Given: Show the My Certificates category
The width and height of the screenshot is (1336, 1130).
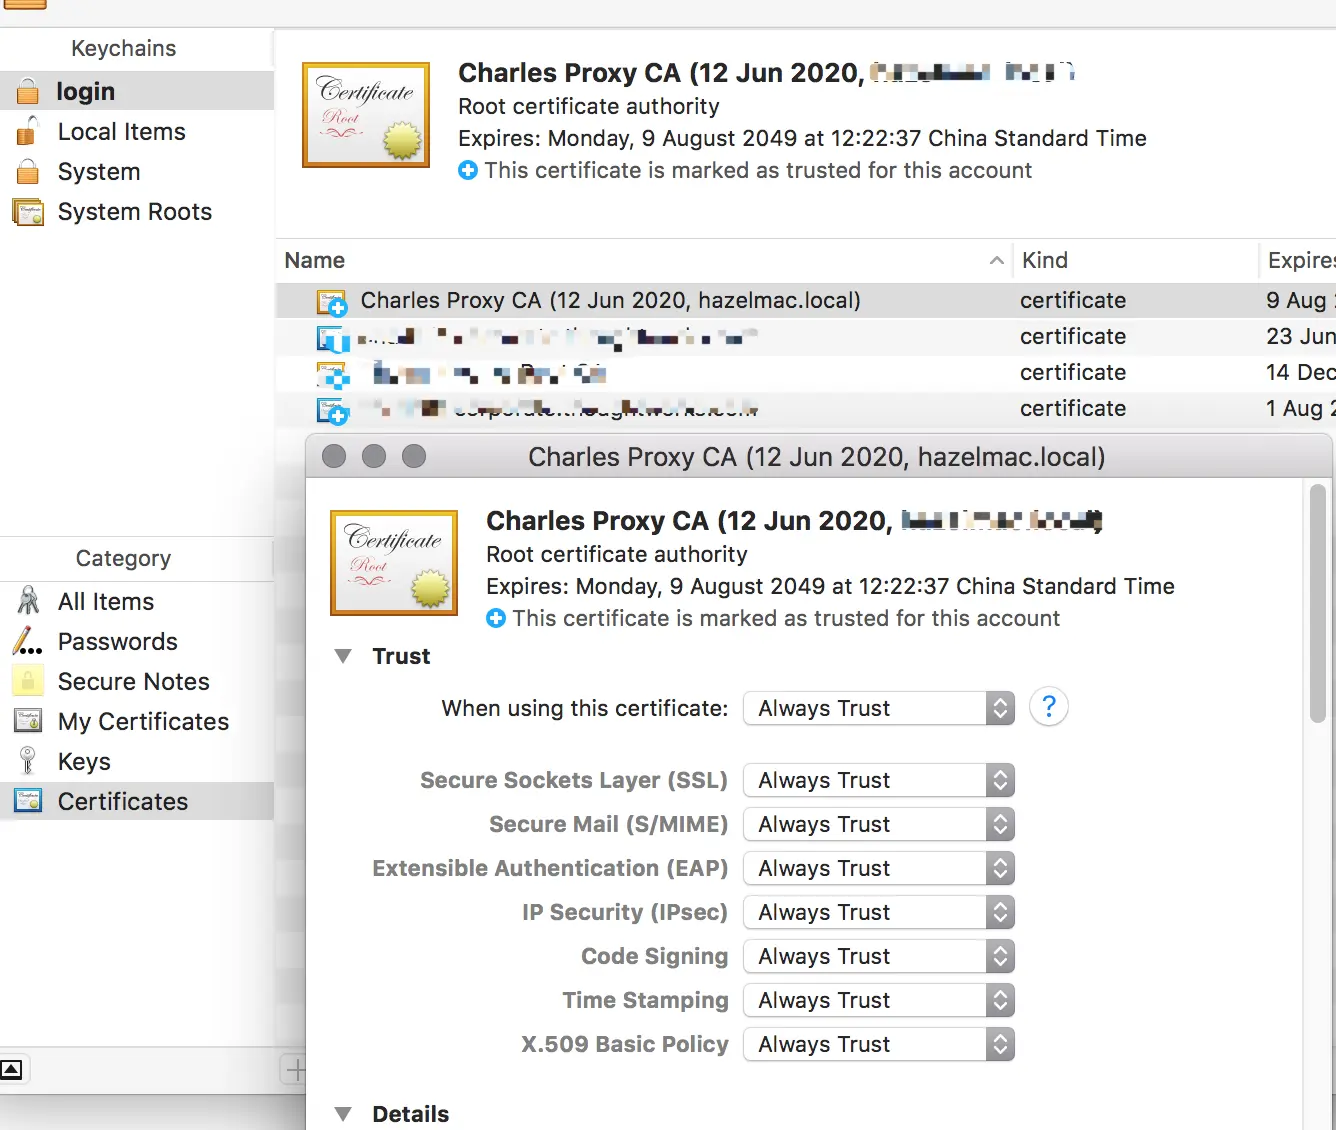Looking at the screenshot, I should pos(137,721).
